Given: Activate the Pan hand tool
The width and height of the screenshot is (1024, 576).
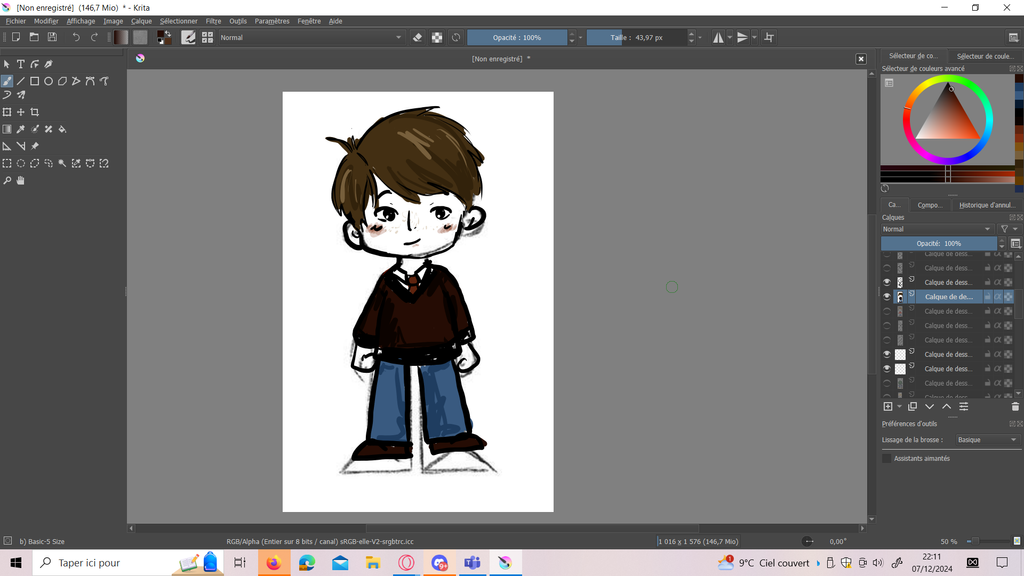Looking at the screenshot, I should 20,181.
